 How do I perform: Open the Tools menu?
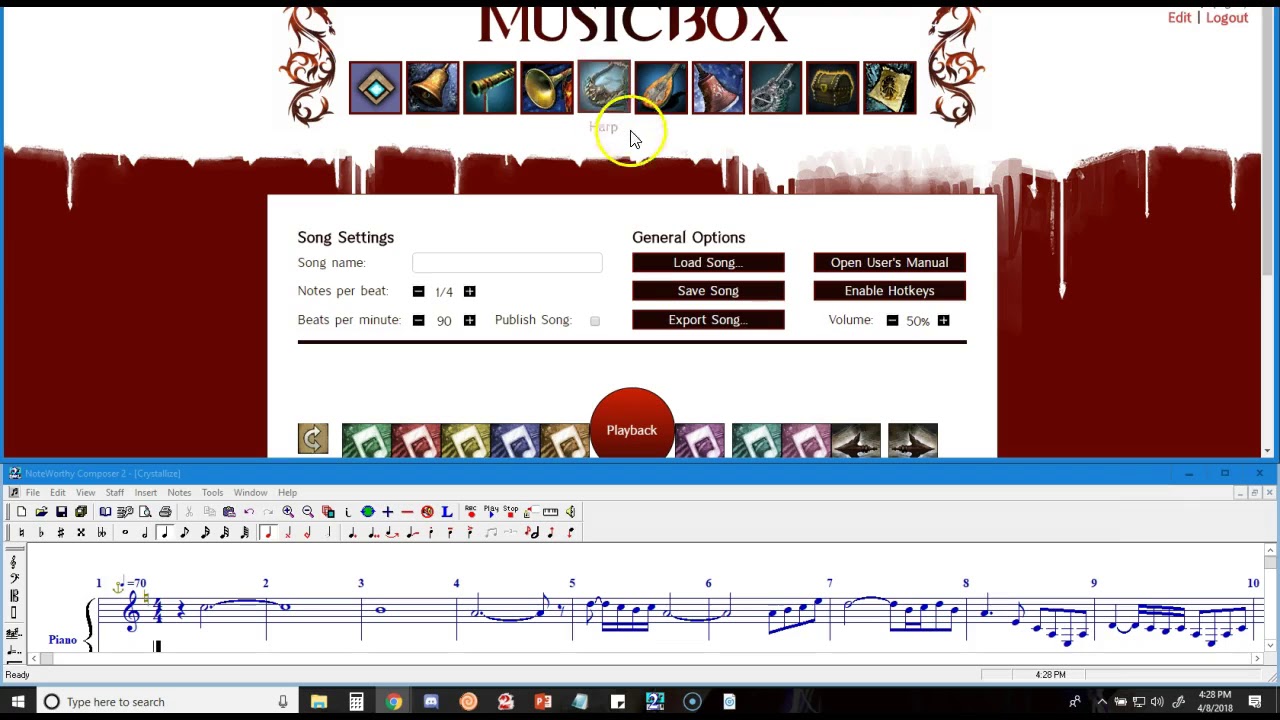click(212, 492)
